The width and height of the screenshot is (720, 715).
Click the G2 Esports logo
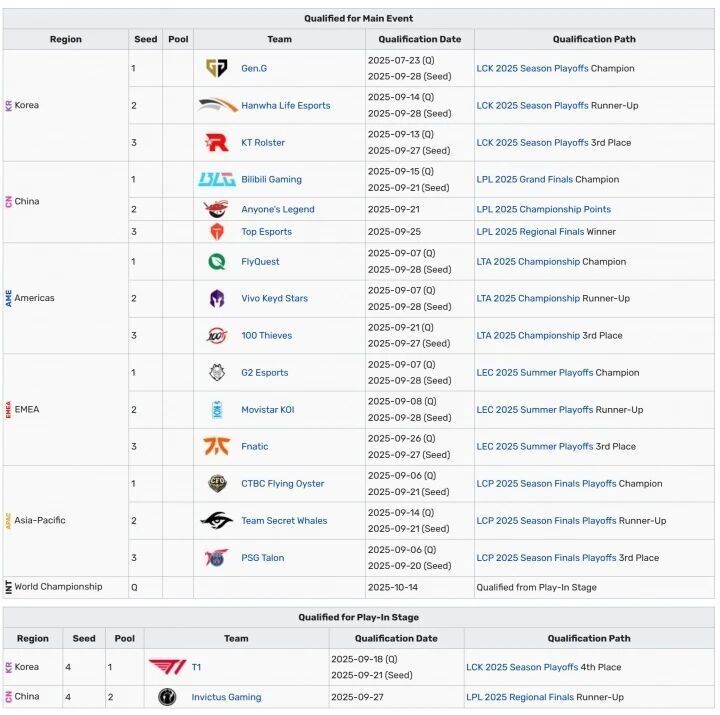click(217, 373)
